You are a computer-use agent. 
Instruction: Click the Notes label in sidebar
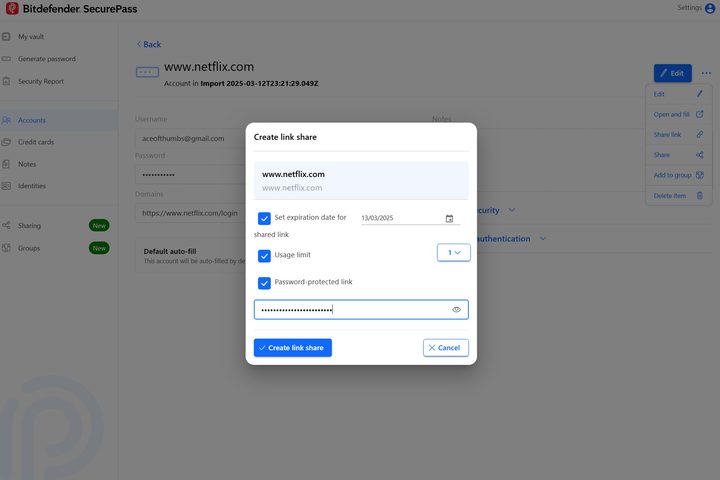click(27, 164)
